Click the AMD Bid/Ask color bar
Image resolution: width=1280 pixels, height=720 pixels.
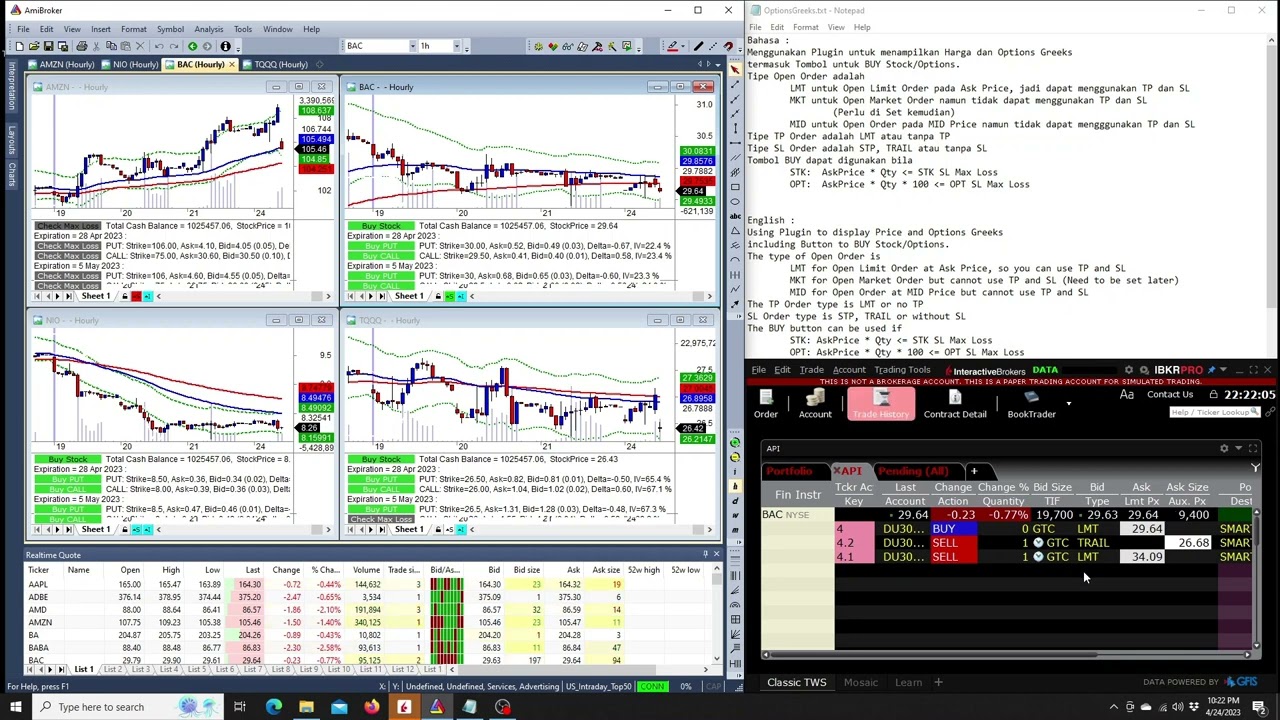coord(446,609)
